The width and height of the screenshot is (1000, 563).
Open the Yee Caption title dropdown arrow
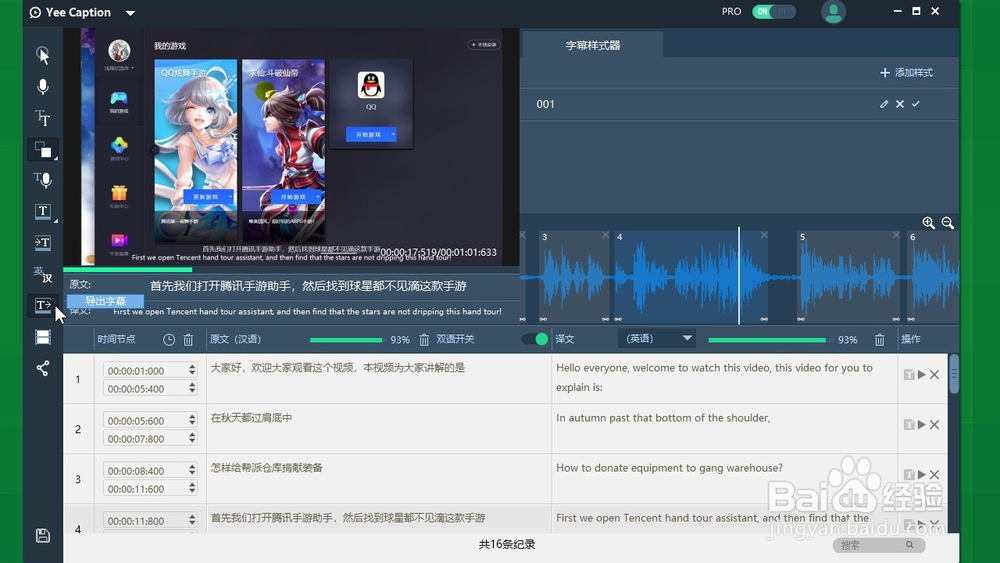pos(130,13)
